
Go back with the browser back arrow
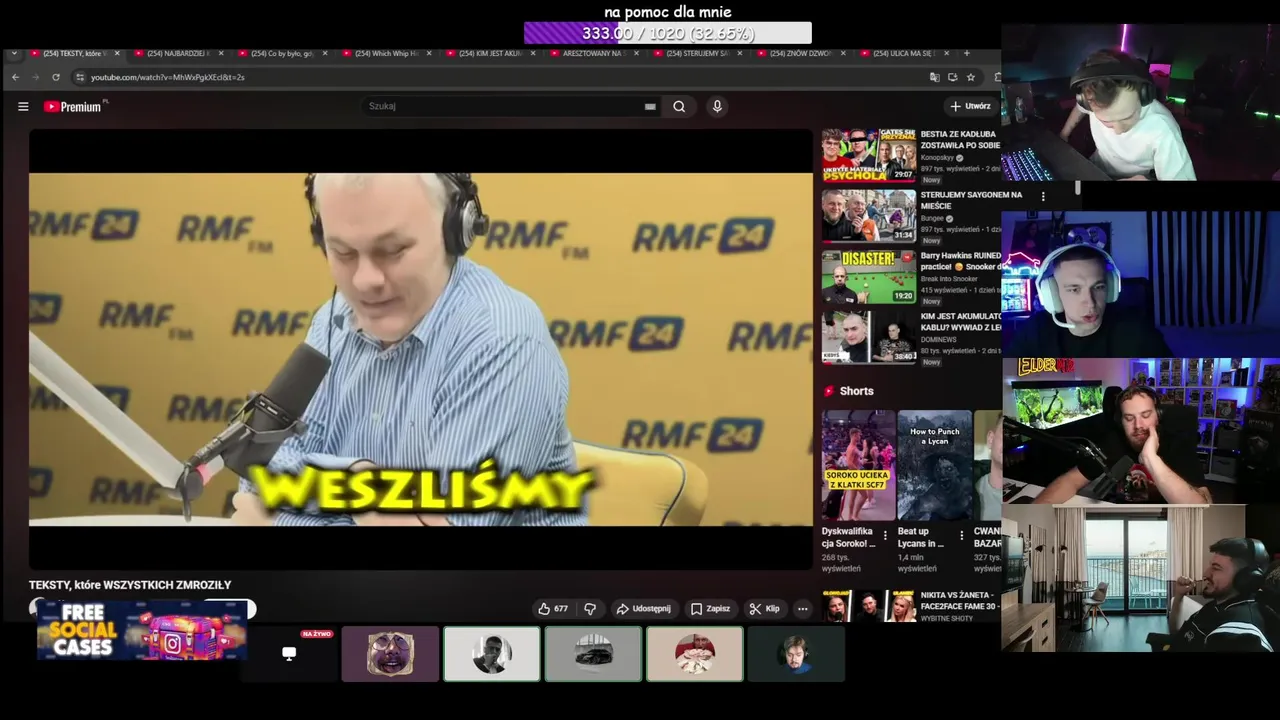click(x=15, y=77)
